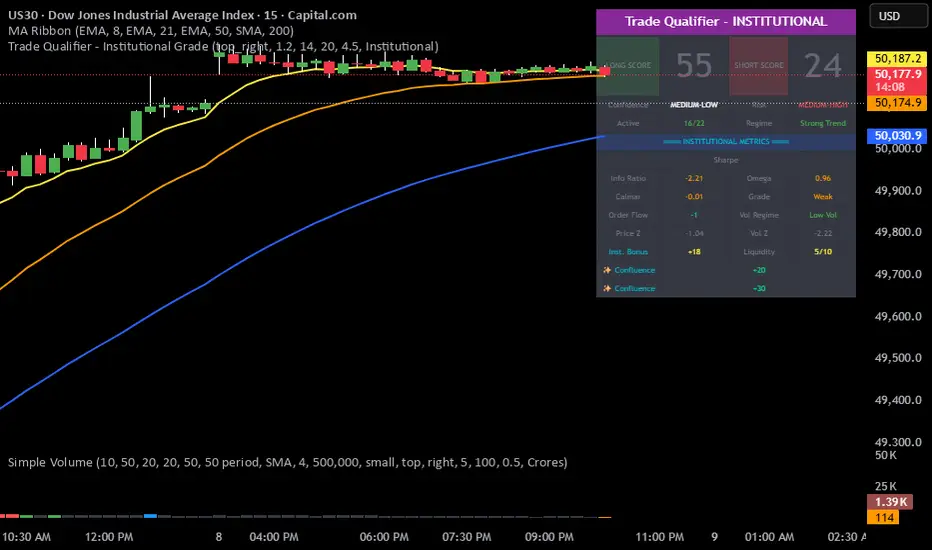Click the Info Ratio value -2.21
Image resolution: width=932 pixels, height=550 pixels.
694,178
